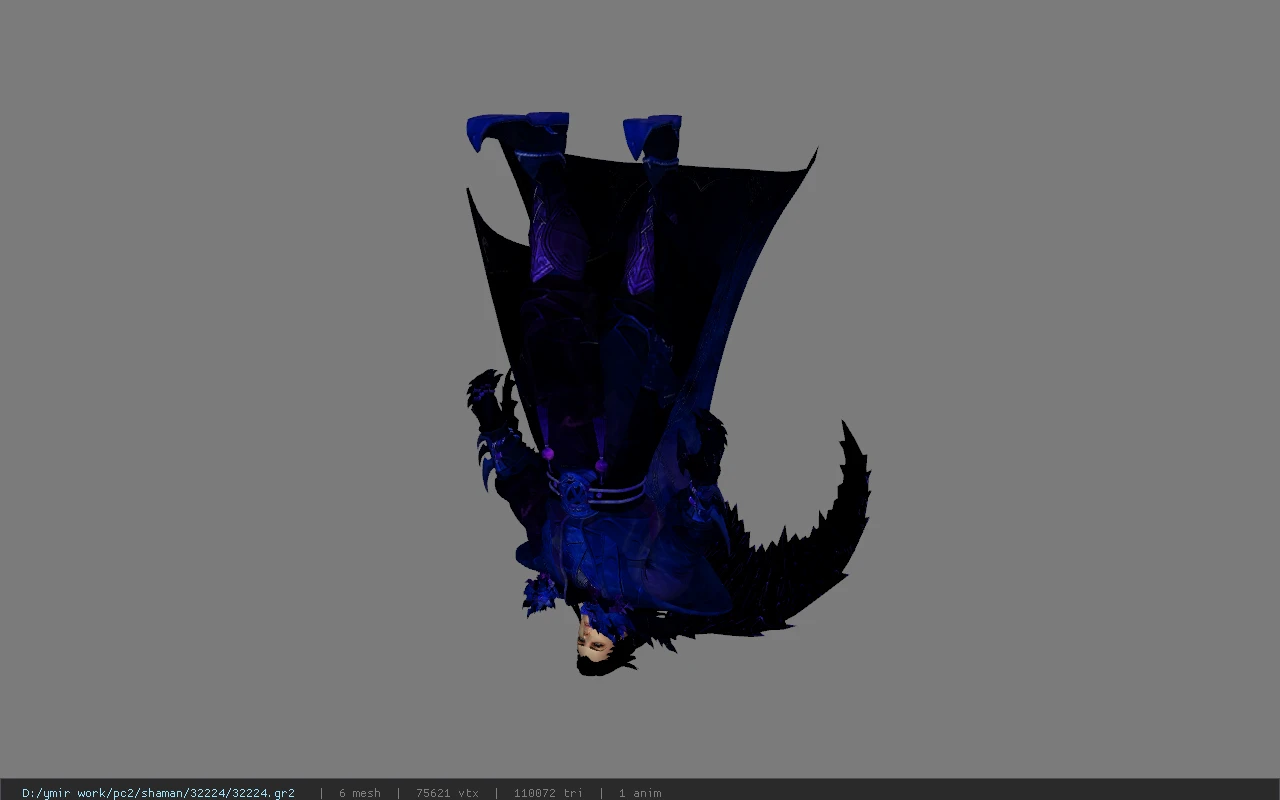This screenshot has height=800, width=1280.
Task: Click the '1 anim' status entry
Action: (640, 793)
